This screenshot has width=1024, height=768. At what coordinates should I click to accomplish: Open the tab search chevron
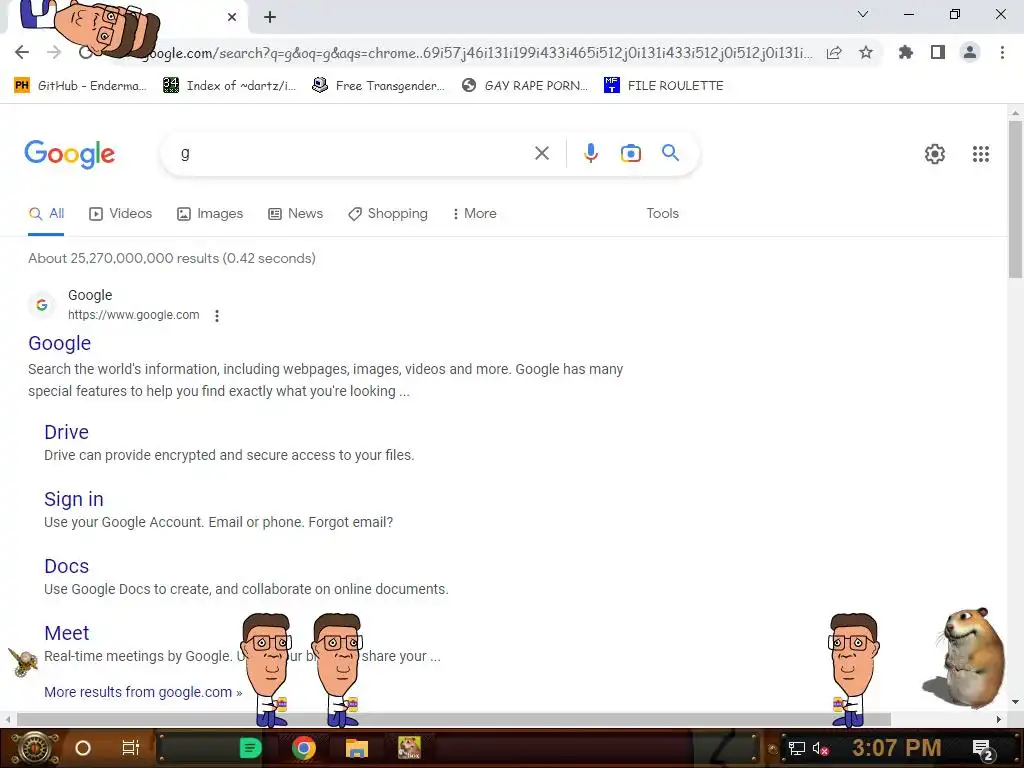coord(863,14)
